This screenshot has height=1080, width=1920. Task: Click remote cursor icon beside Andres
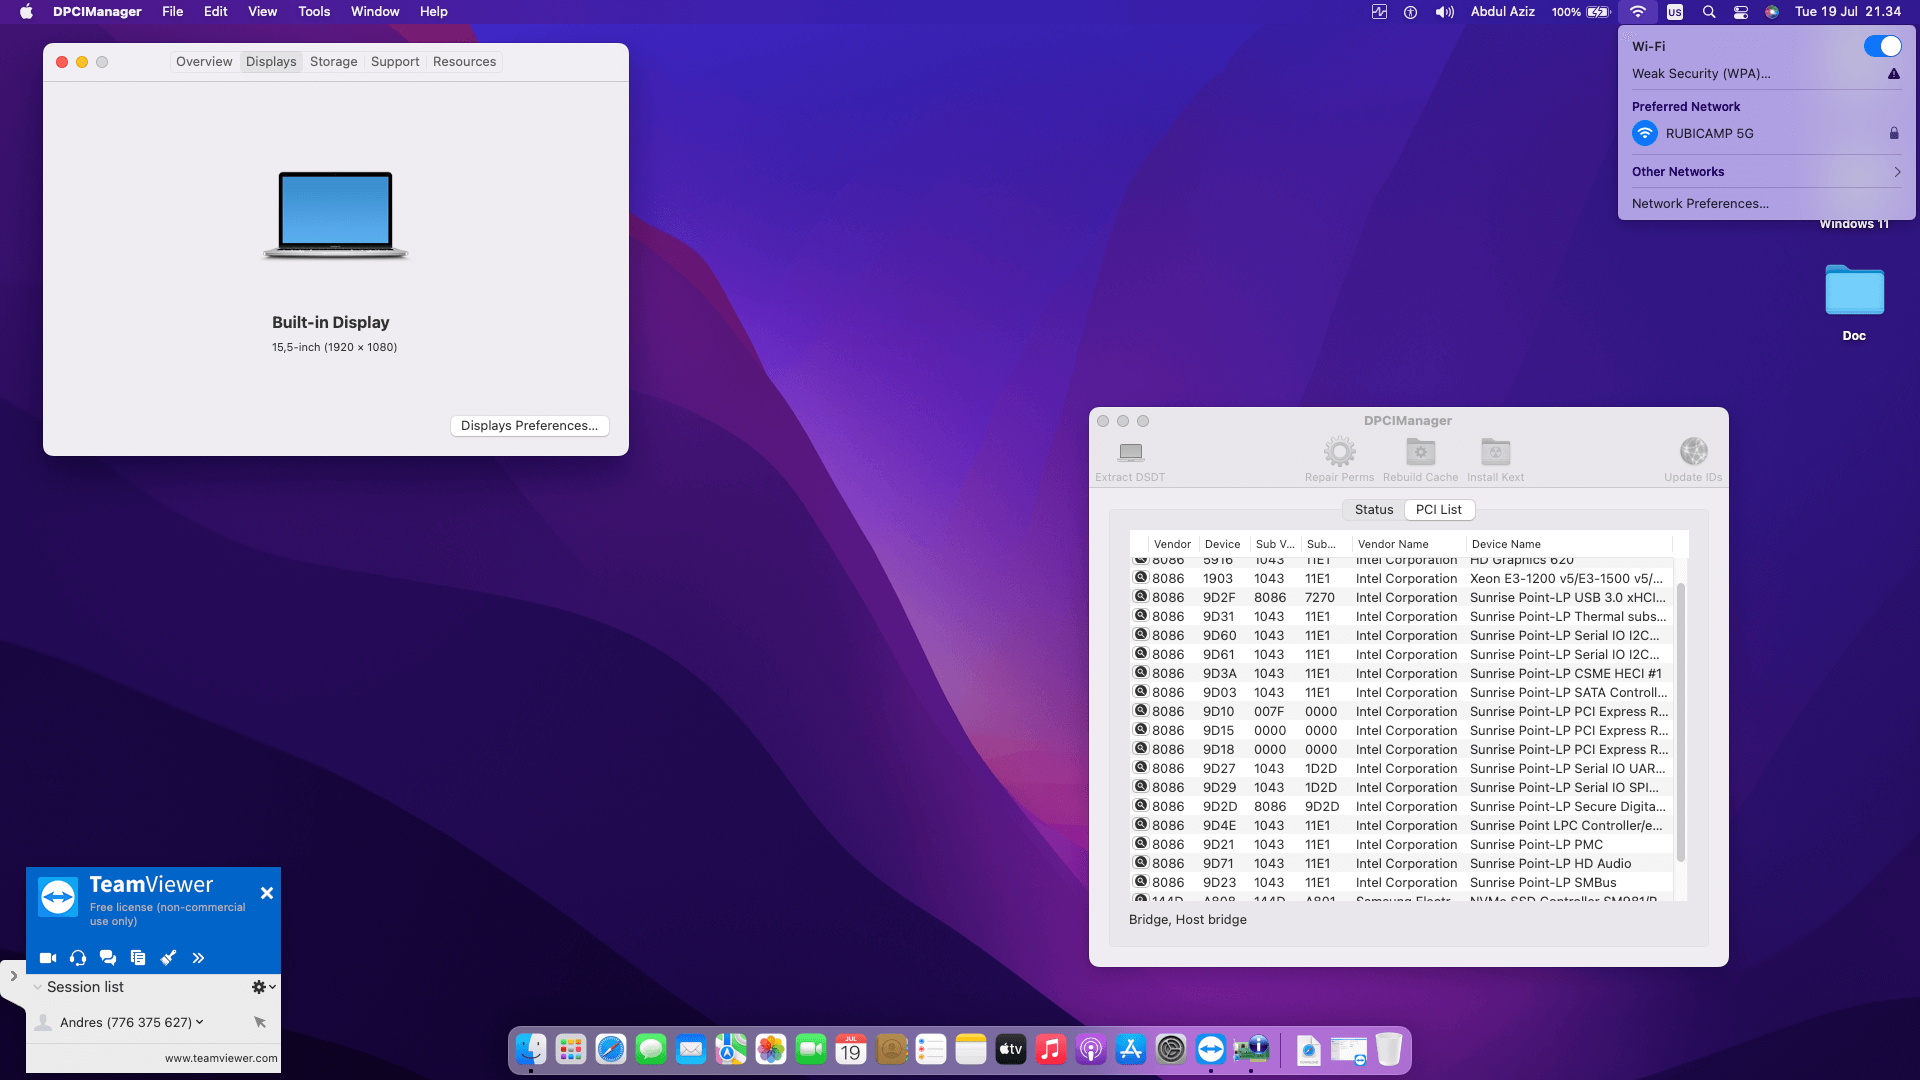(260, 1022)
